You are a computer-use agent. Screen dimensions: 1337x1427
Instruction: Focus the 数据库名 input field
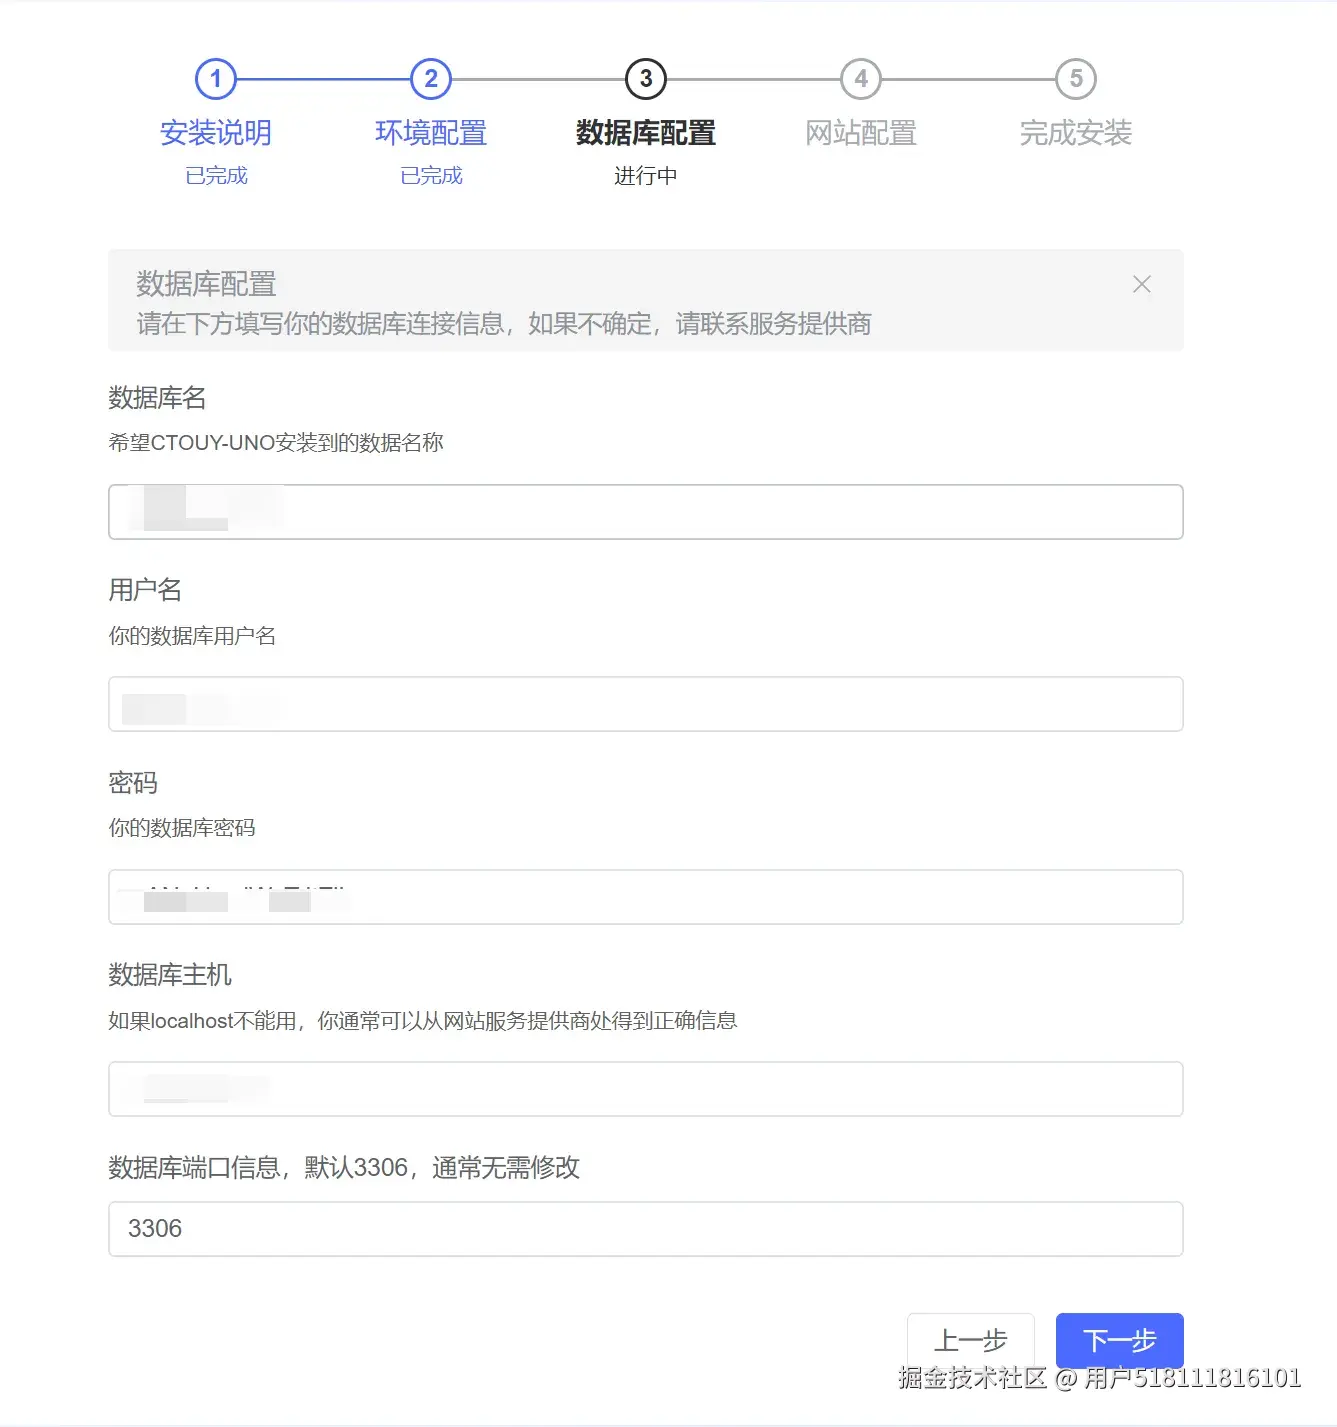[x=645, y=511]
